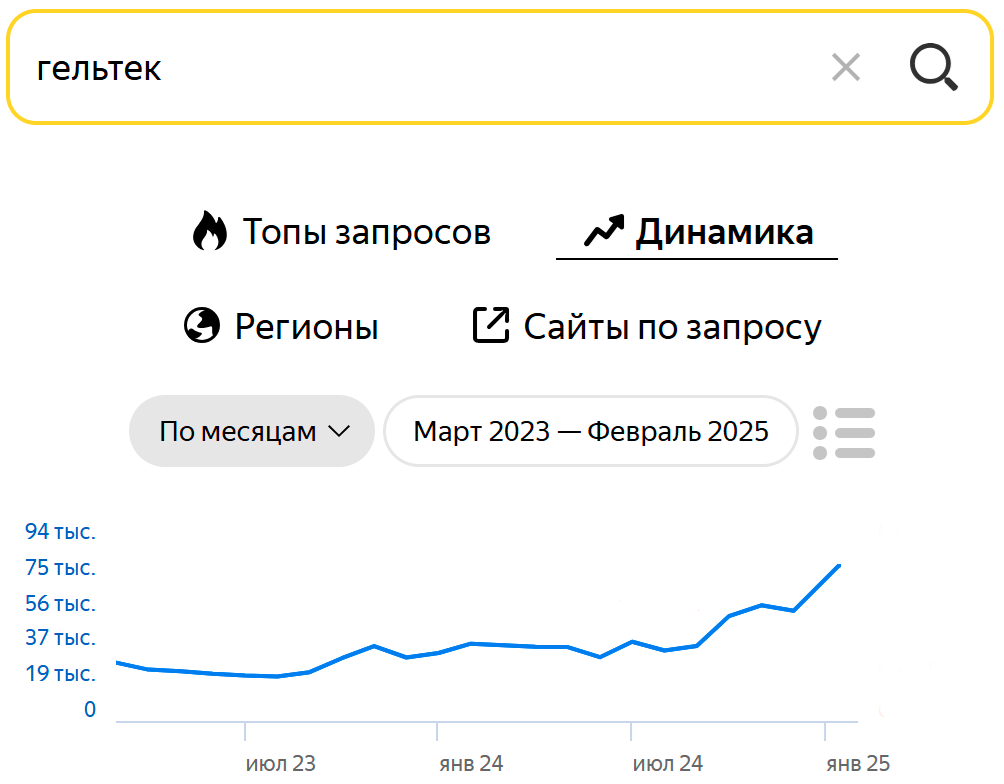Viewport: 1004px width, 784px height.
Task: Open the Топы запросов tab
Action: (341, 231)
